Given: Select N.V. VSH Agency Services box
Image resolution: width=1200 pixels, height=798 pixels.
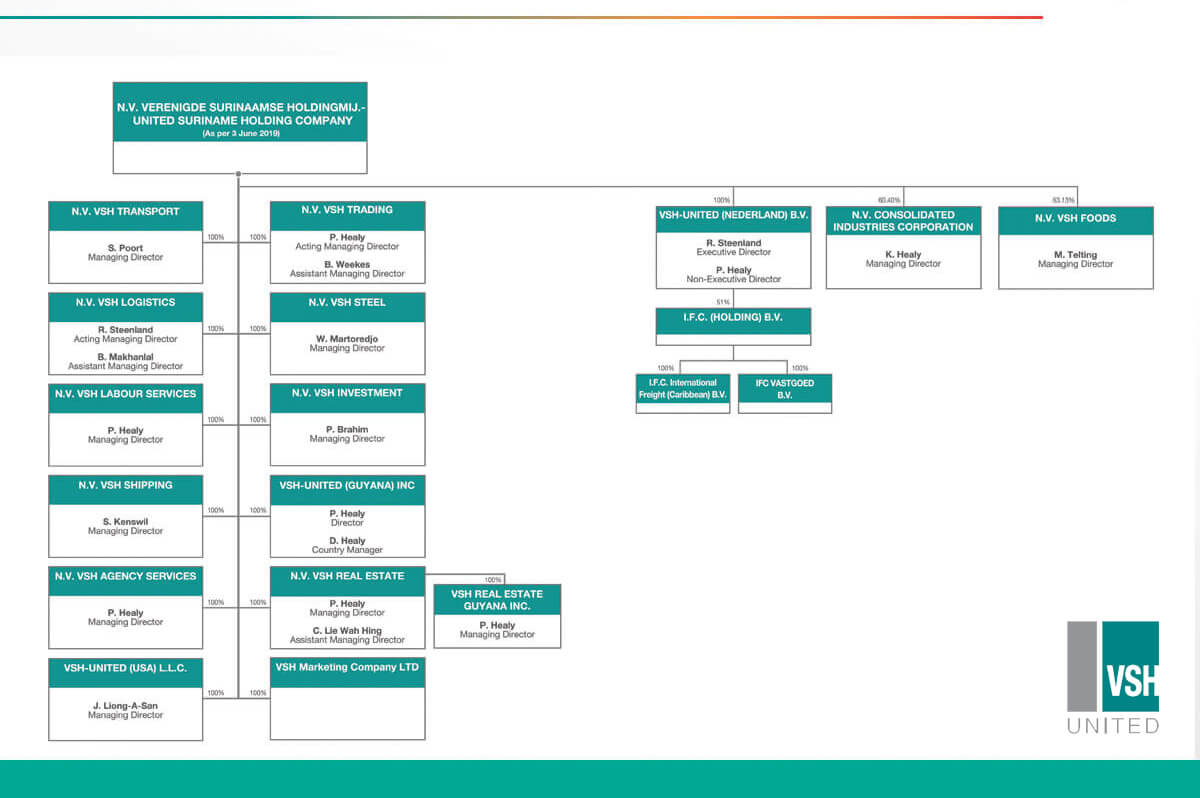Looking at the screenshot, I should (125, 607).
